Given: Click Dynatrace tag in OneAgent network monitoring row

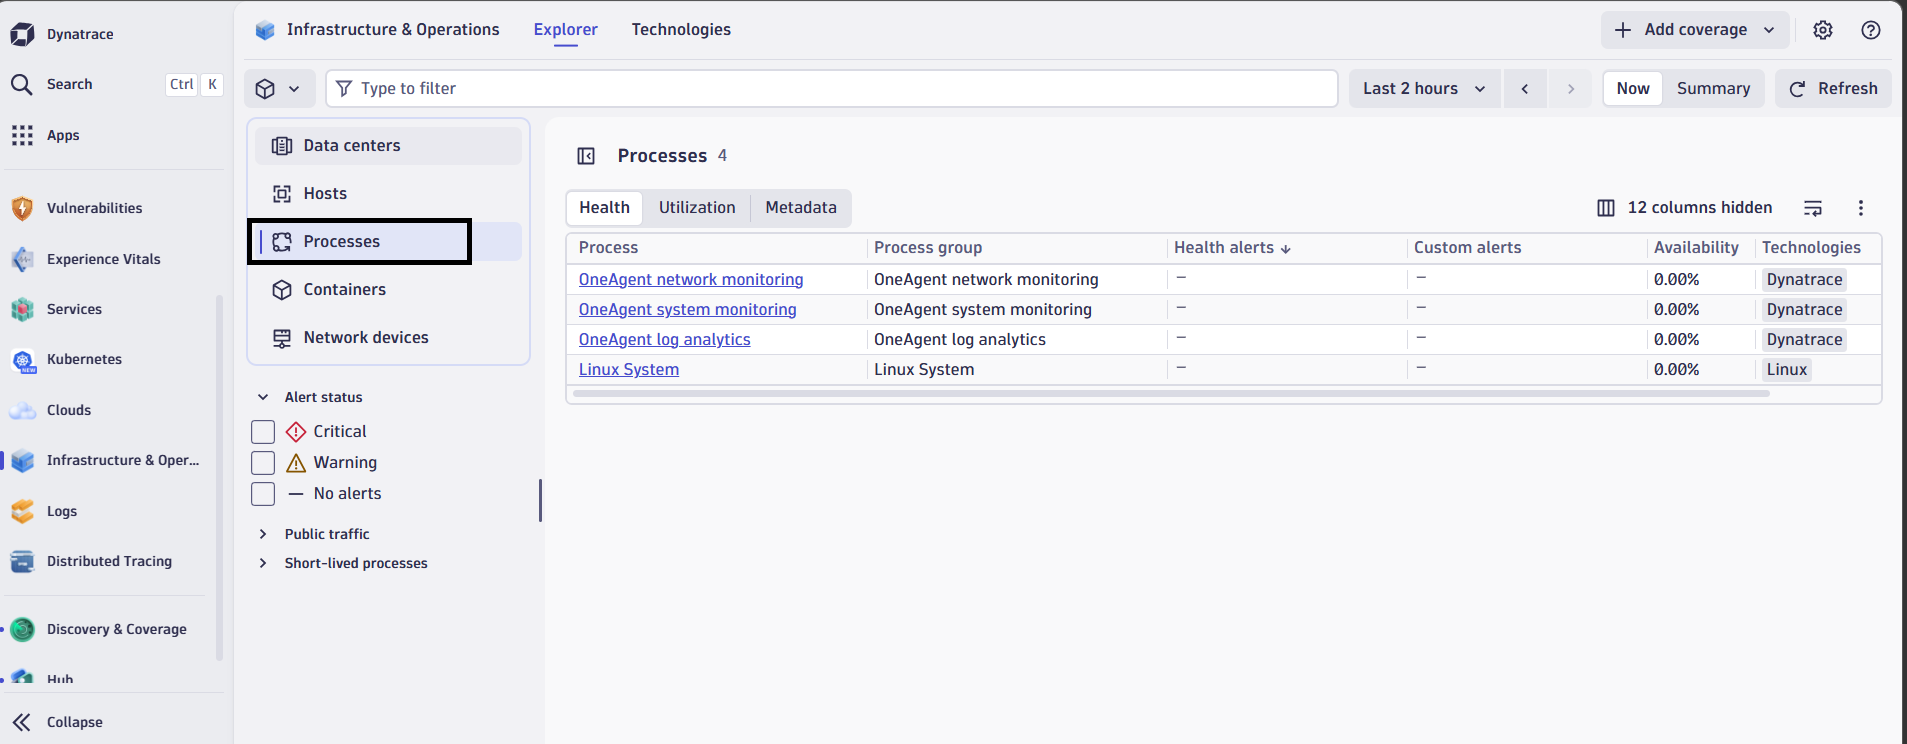Looking at the screenshot, I should click(x=1804, y=280).
